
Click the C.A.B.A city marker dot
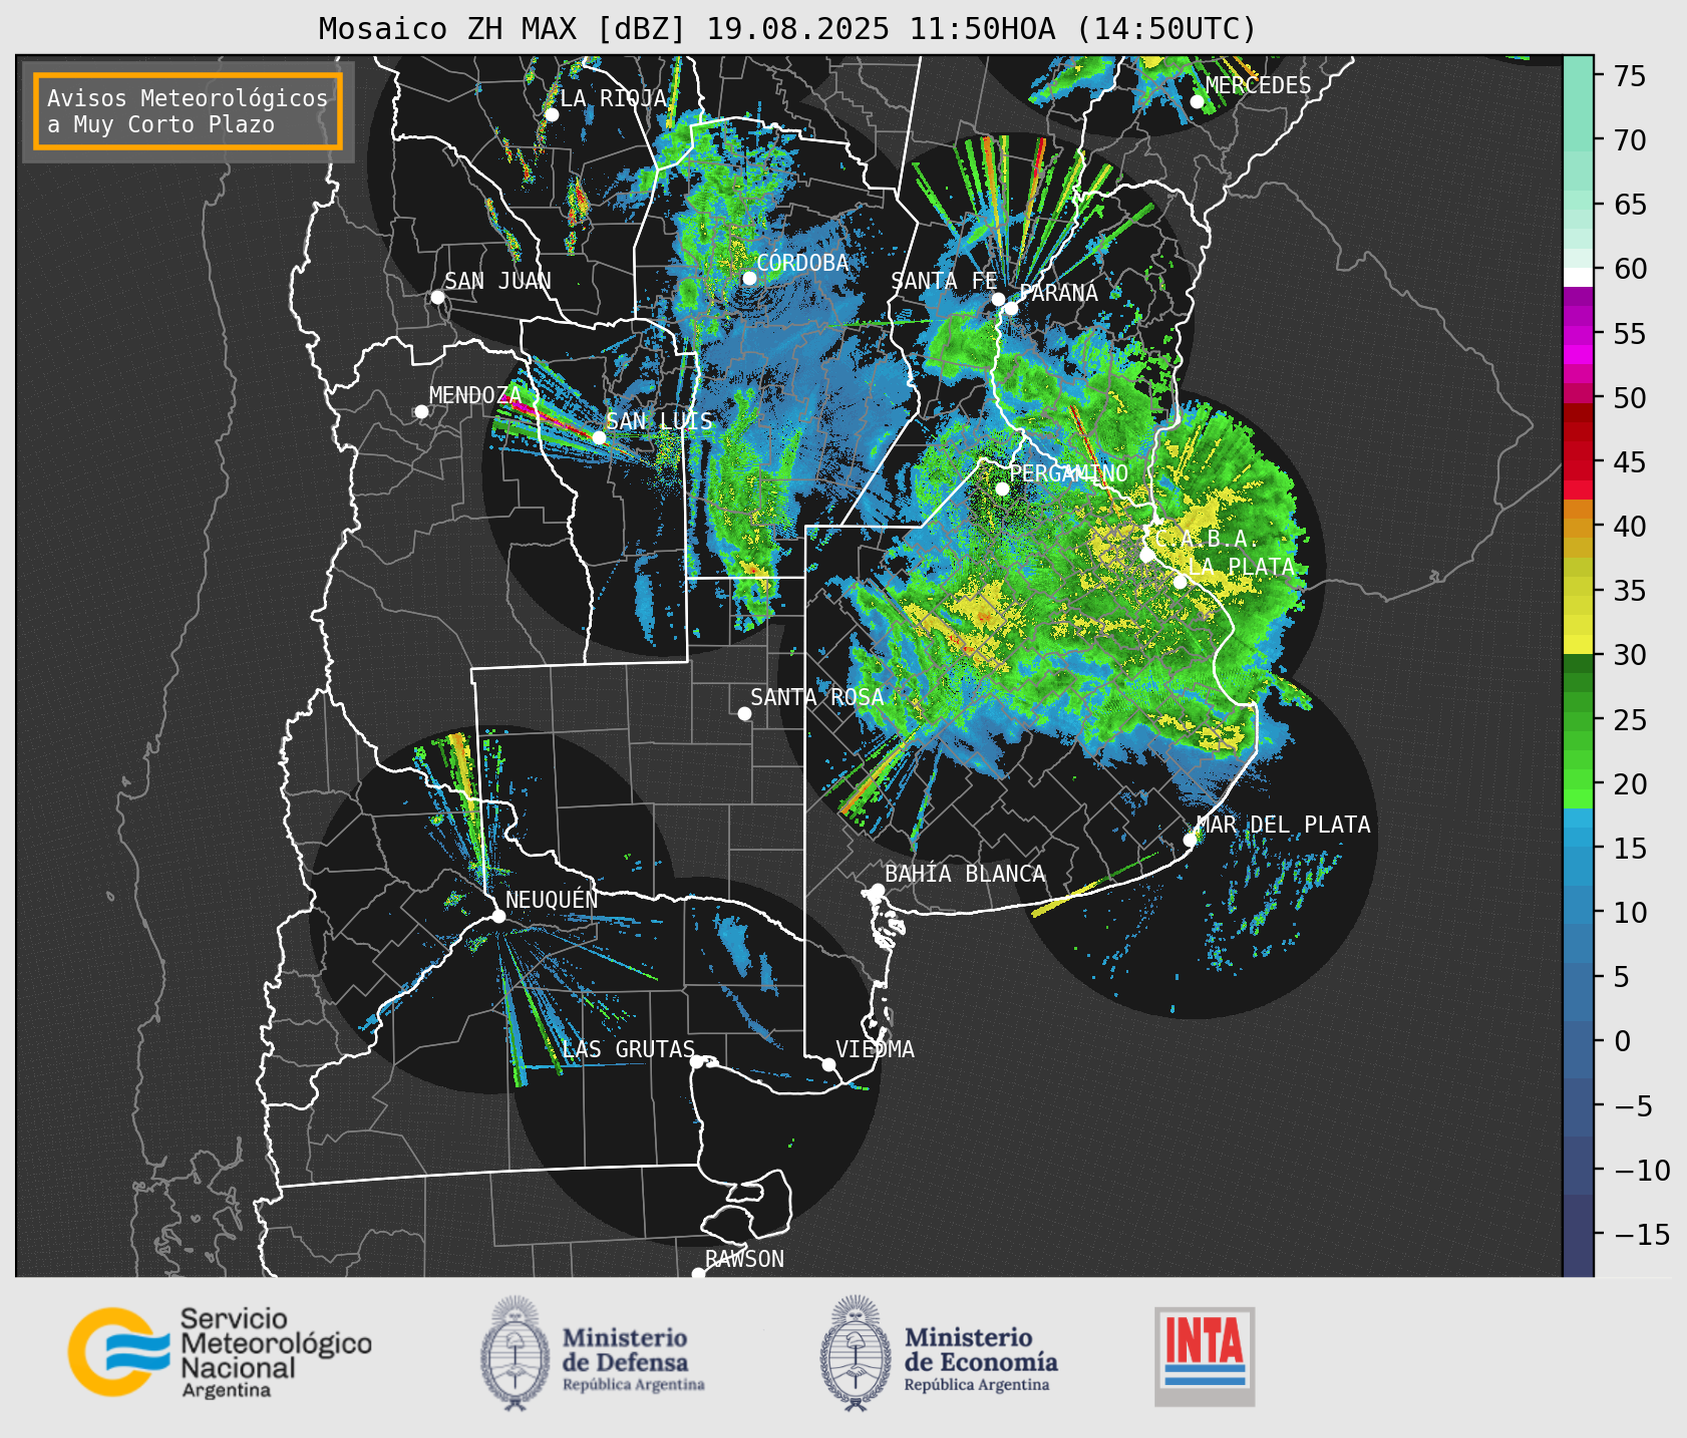(1147, 554)
